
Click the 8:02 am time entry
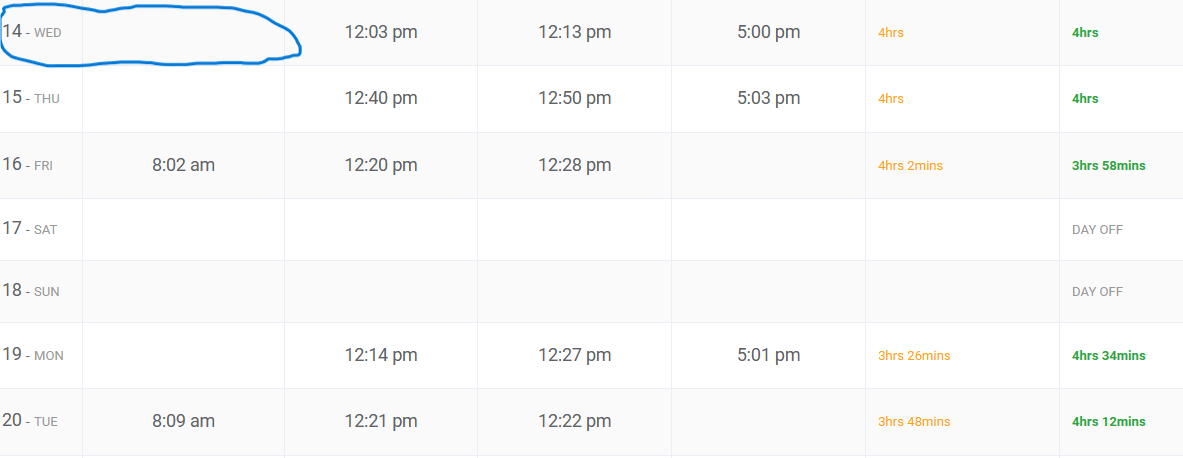pos(183,164)
